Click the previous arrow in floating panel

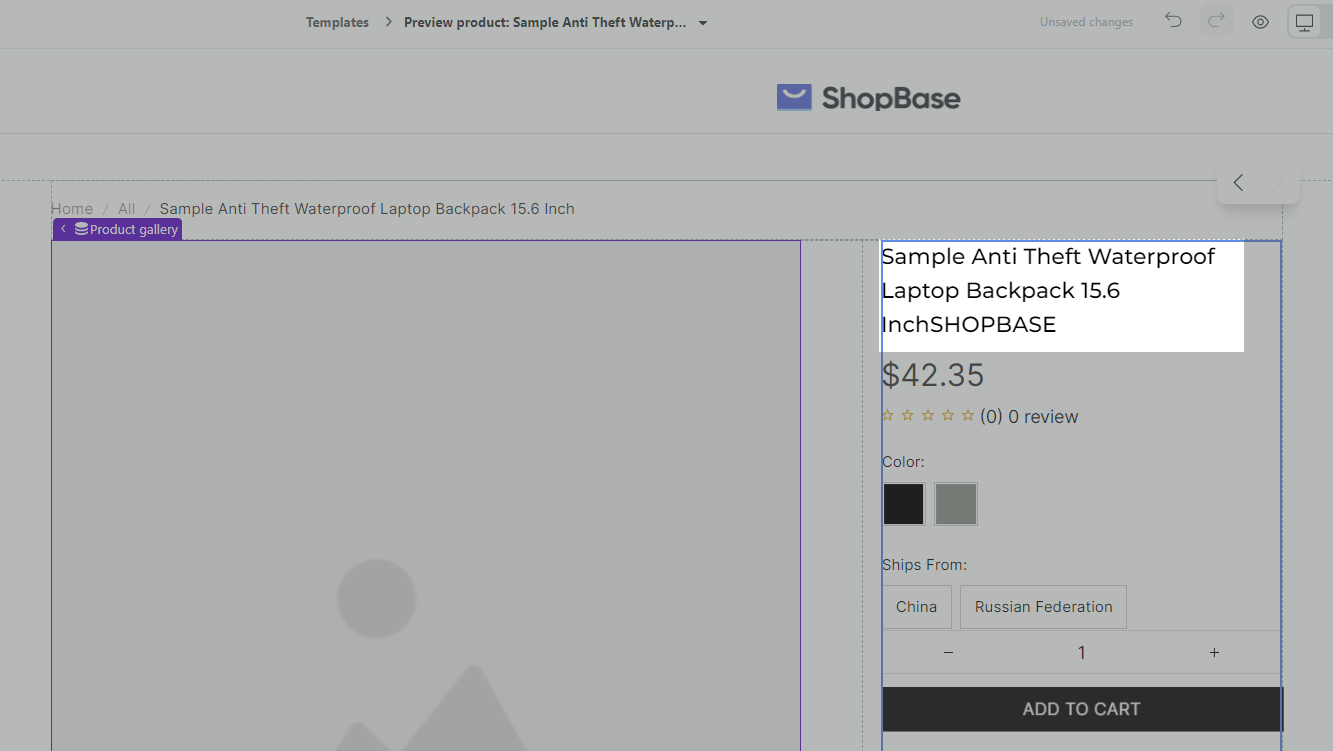pyautogui.click(x=1238, y=182)
